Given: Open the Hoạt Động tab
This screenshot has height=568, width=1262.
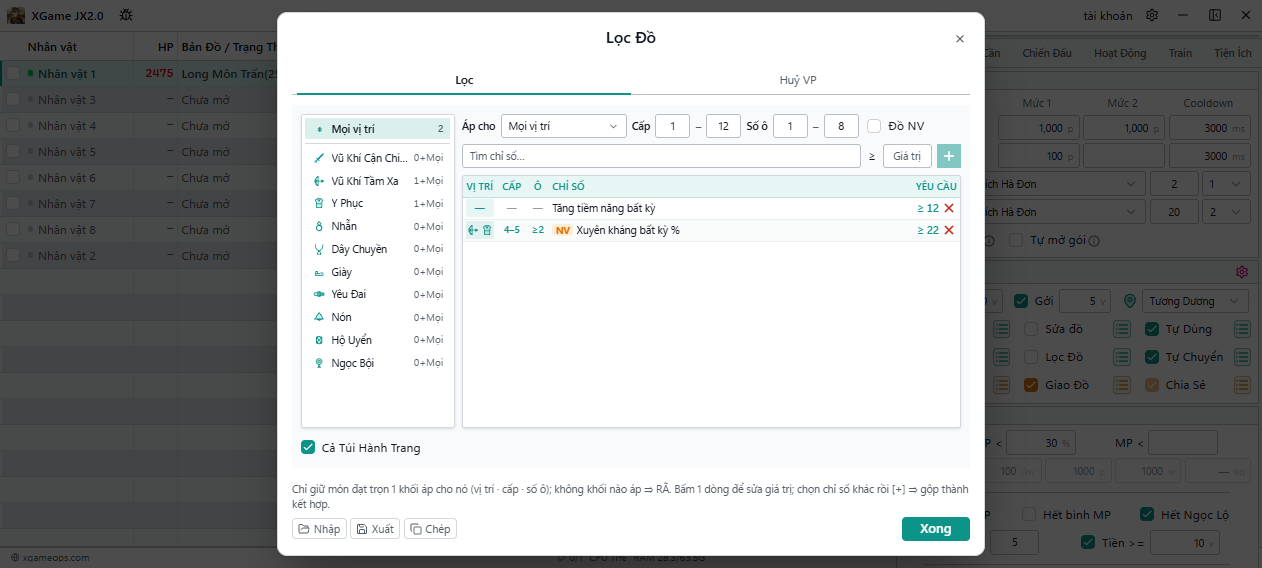Looking at the screenshot, I should click(1120, 53).
